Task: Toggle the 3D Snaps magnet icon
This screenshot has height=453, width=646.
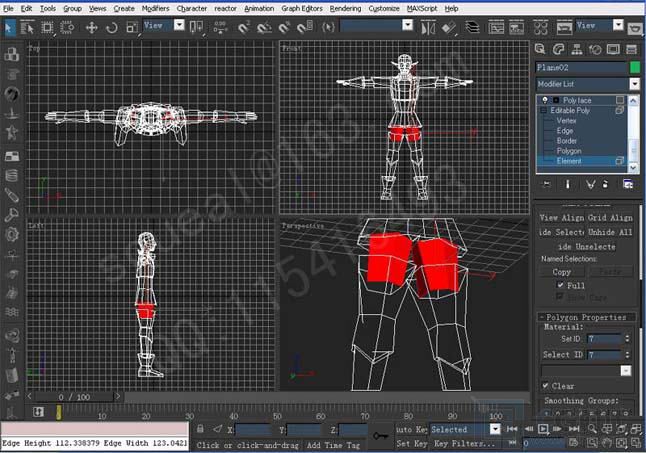Action: [244, 28]
